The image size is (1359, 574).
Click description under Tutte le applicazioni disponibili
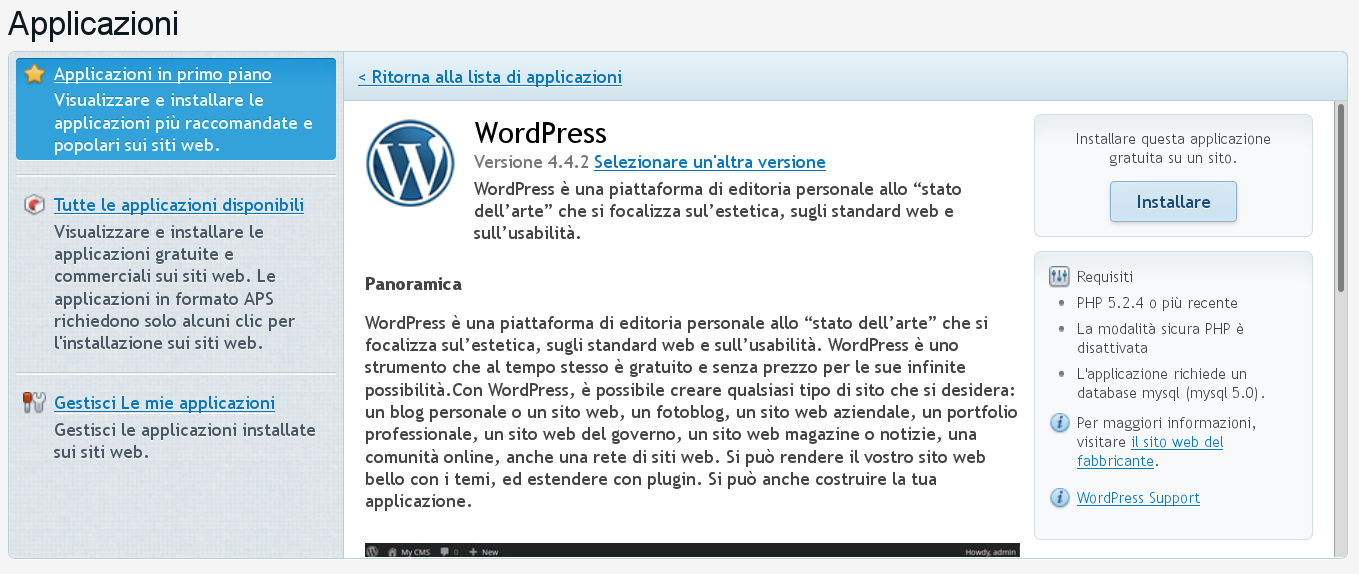[175, 287]
